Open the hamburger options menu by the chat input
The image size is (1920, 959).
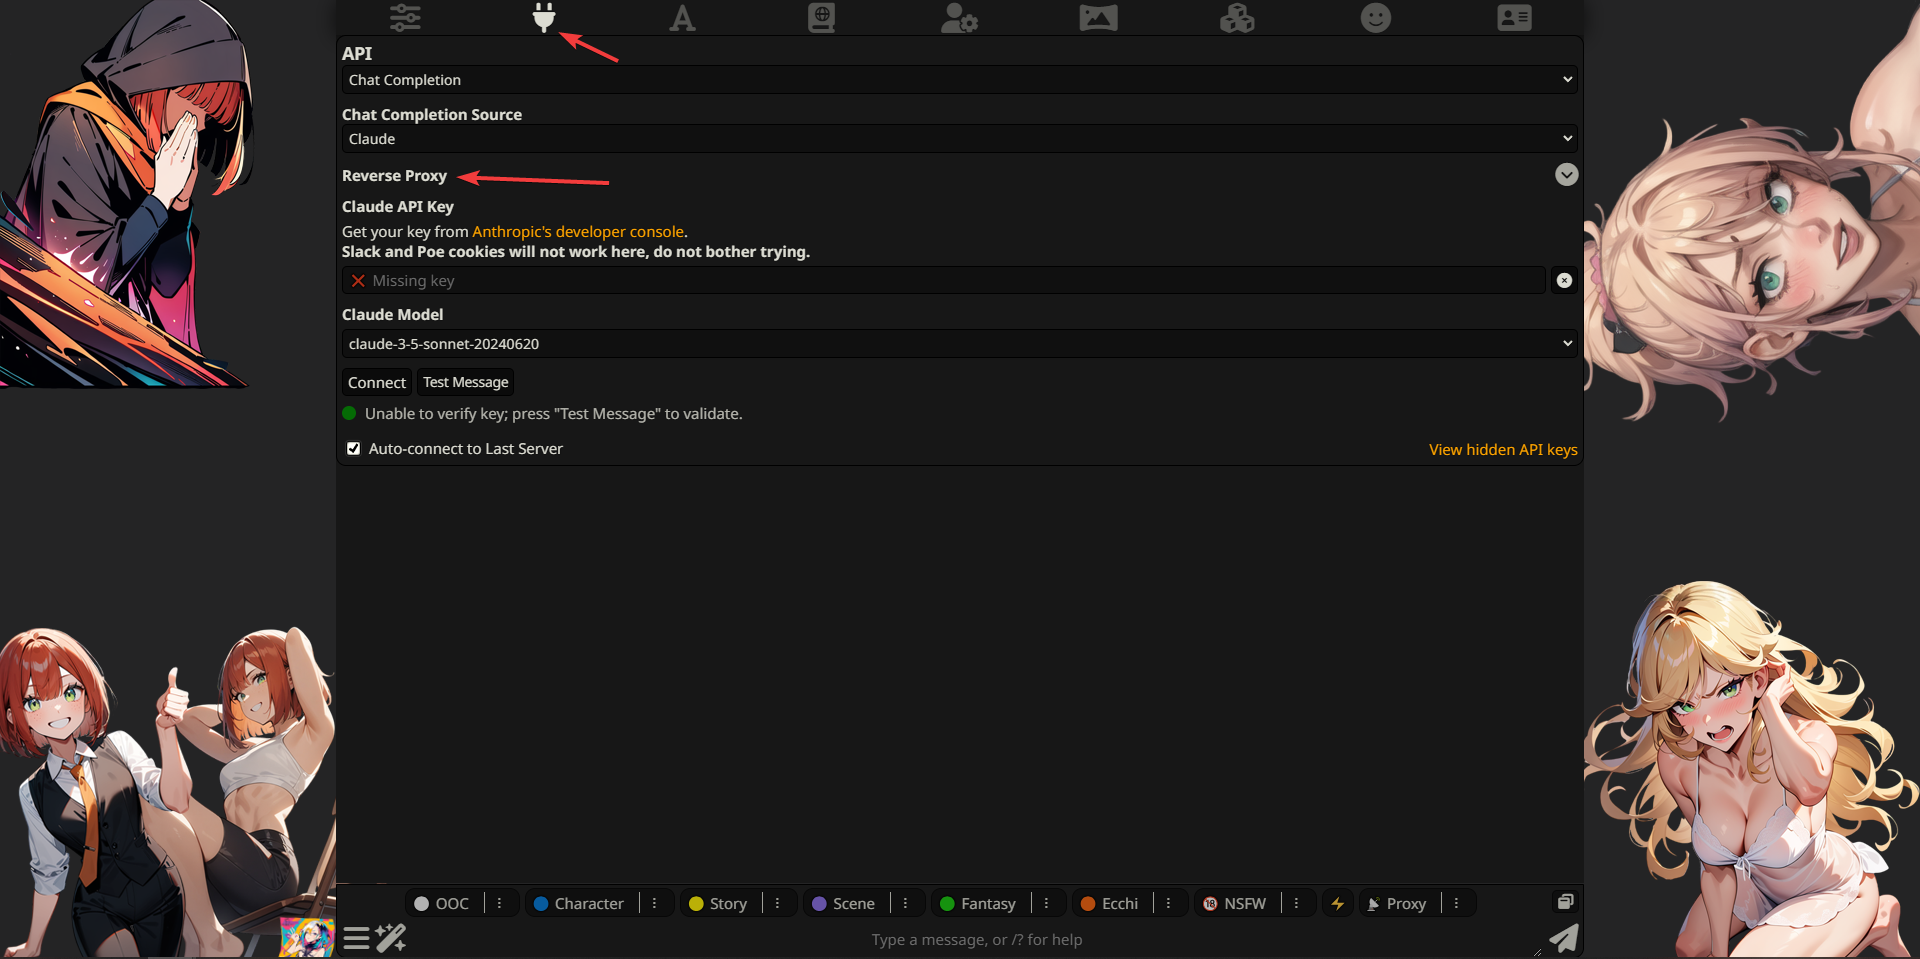point(357,938)
